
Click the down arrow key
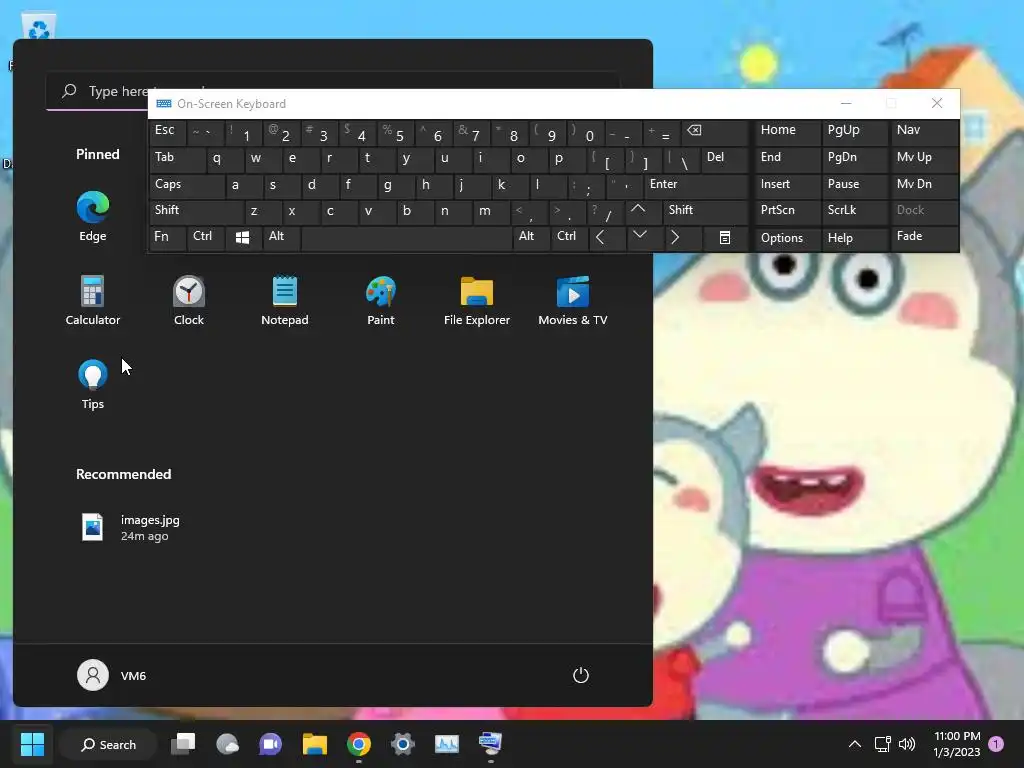pyautogui.click(x=644, y=238)
